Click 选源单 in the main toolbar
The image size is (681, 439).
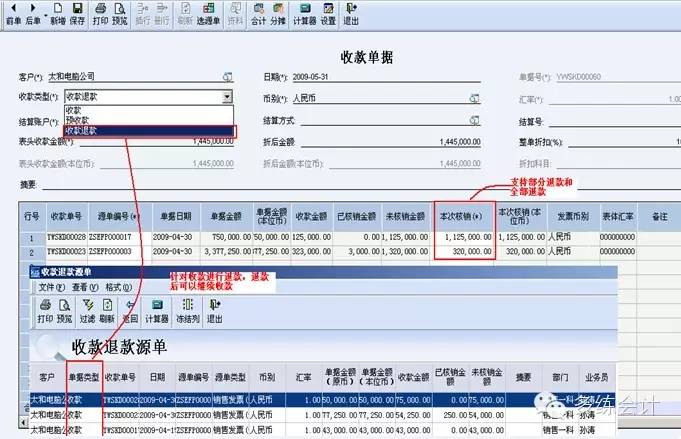pos(208,14)
